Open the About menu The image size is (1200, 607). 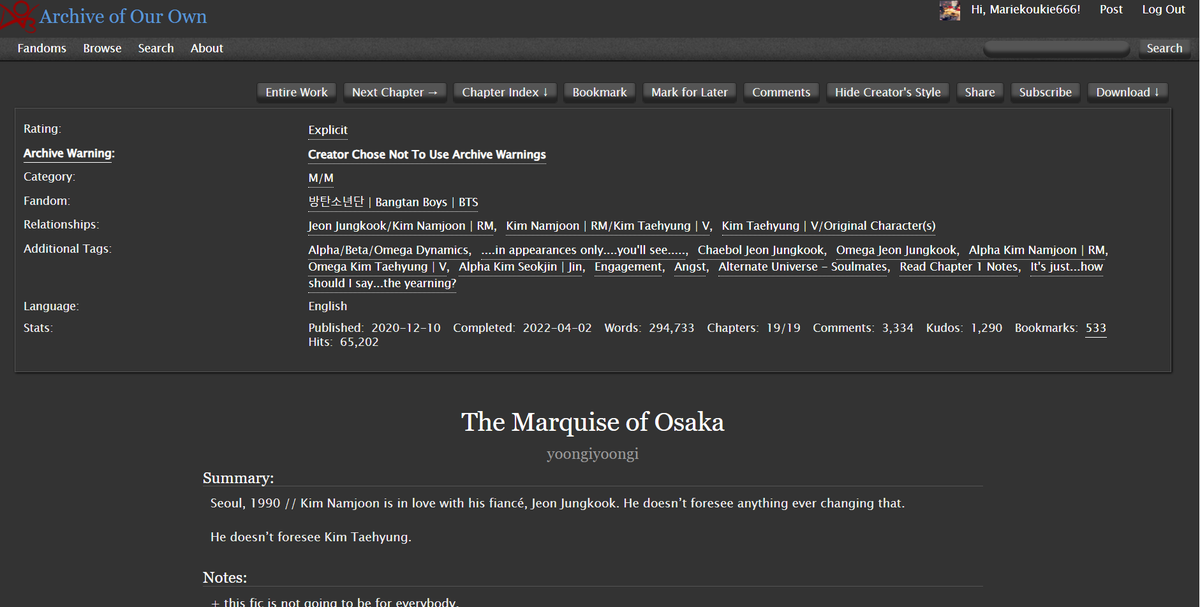tap(207, 48)
